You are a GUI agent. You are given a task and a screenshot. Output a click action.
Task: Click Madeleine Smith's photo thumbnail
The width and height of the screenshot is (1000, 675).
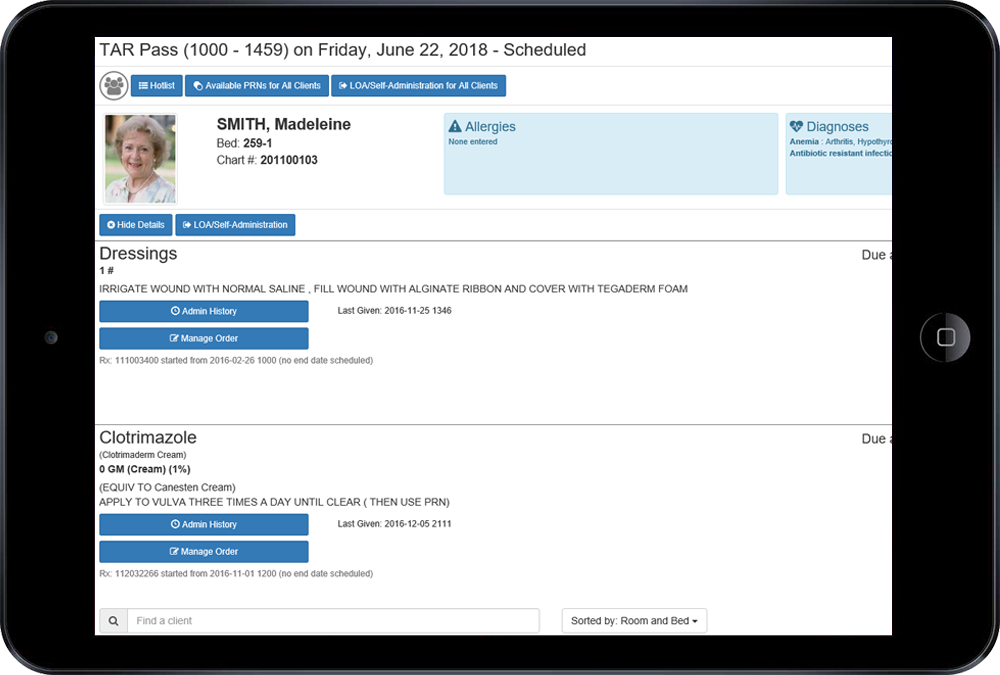[140, 159]
